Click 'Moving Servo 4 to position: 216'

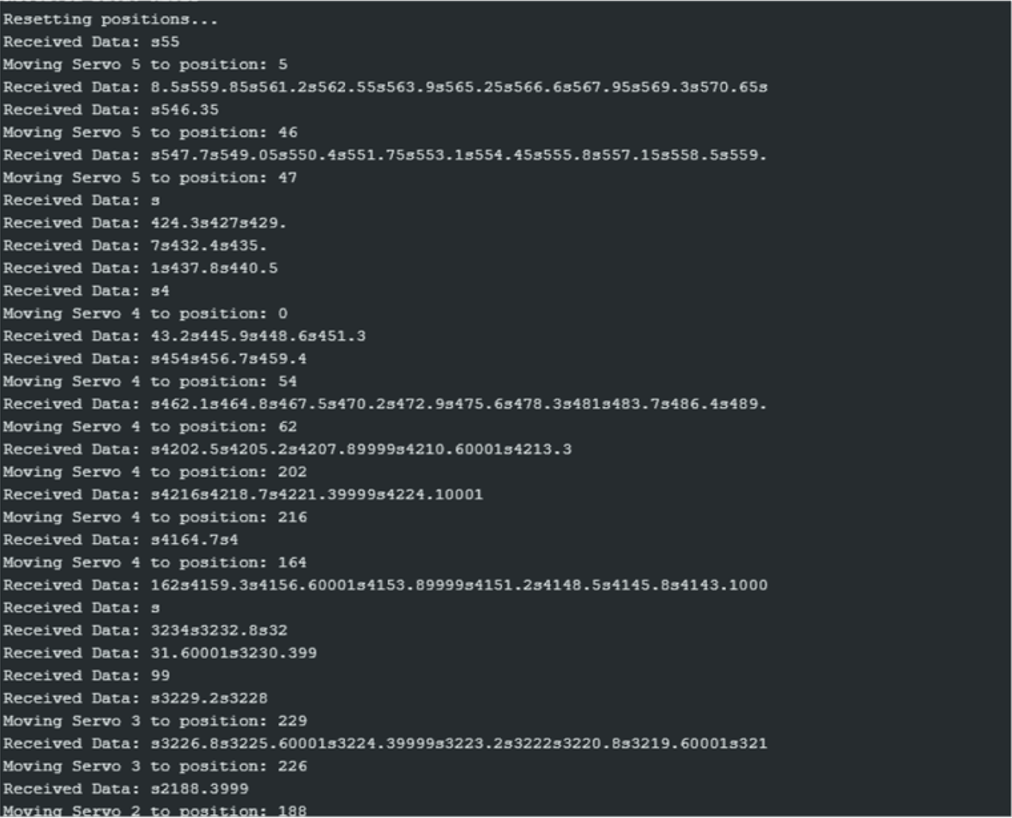tap(155, 516)
